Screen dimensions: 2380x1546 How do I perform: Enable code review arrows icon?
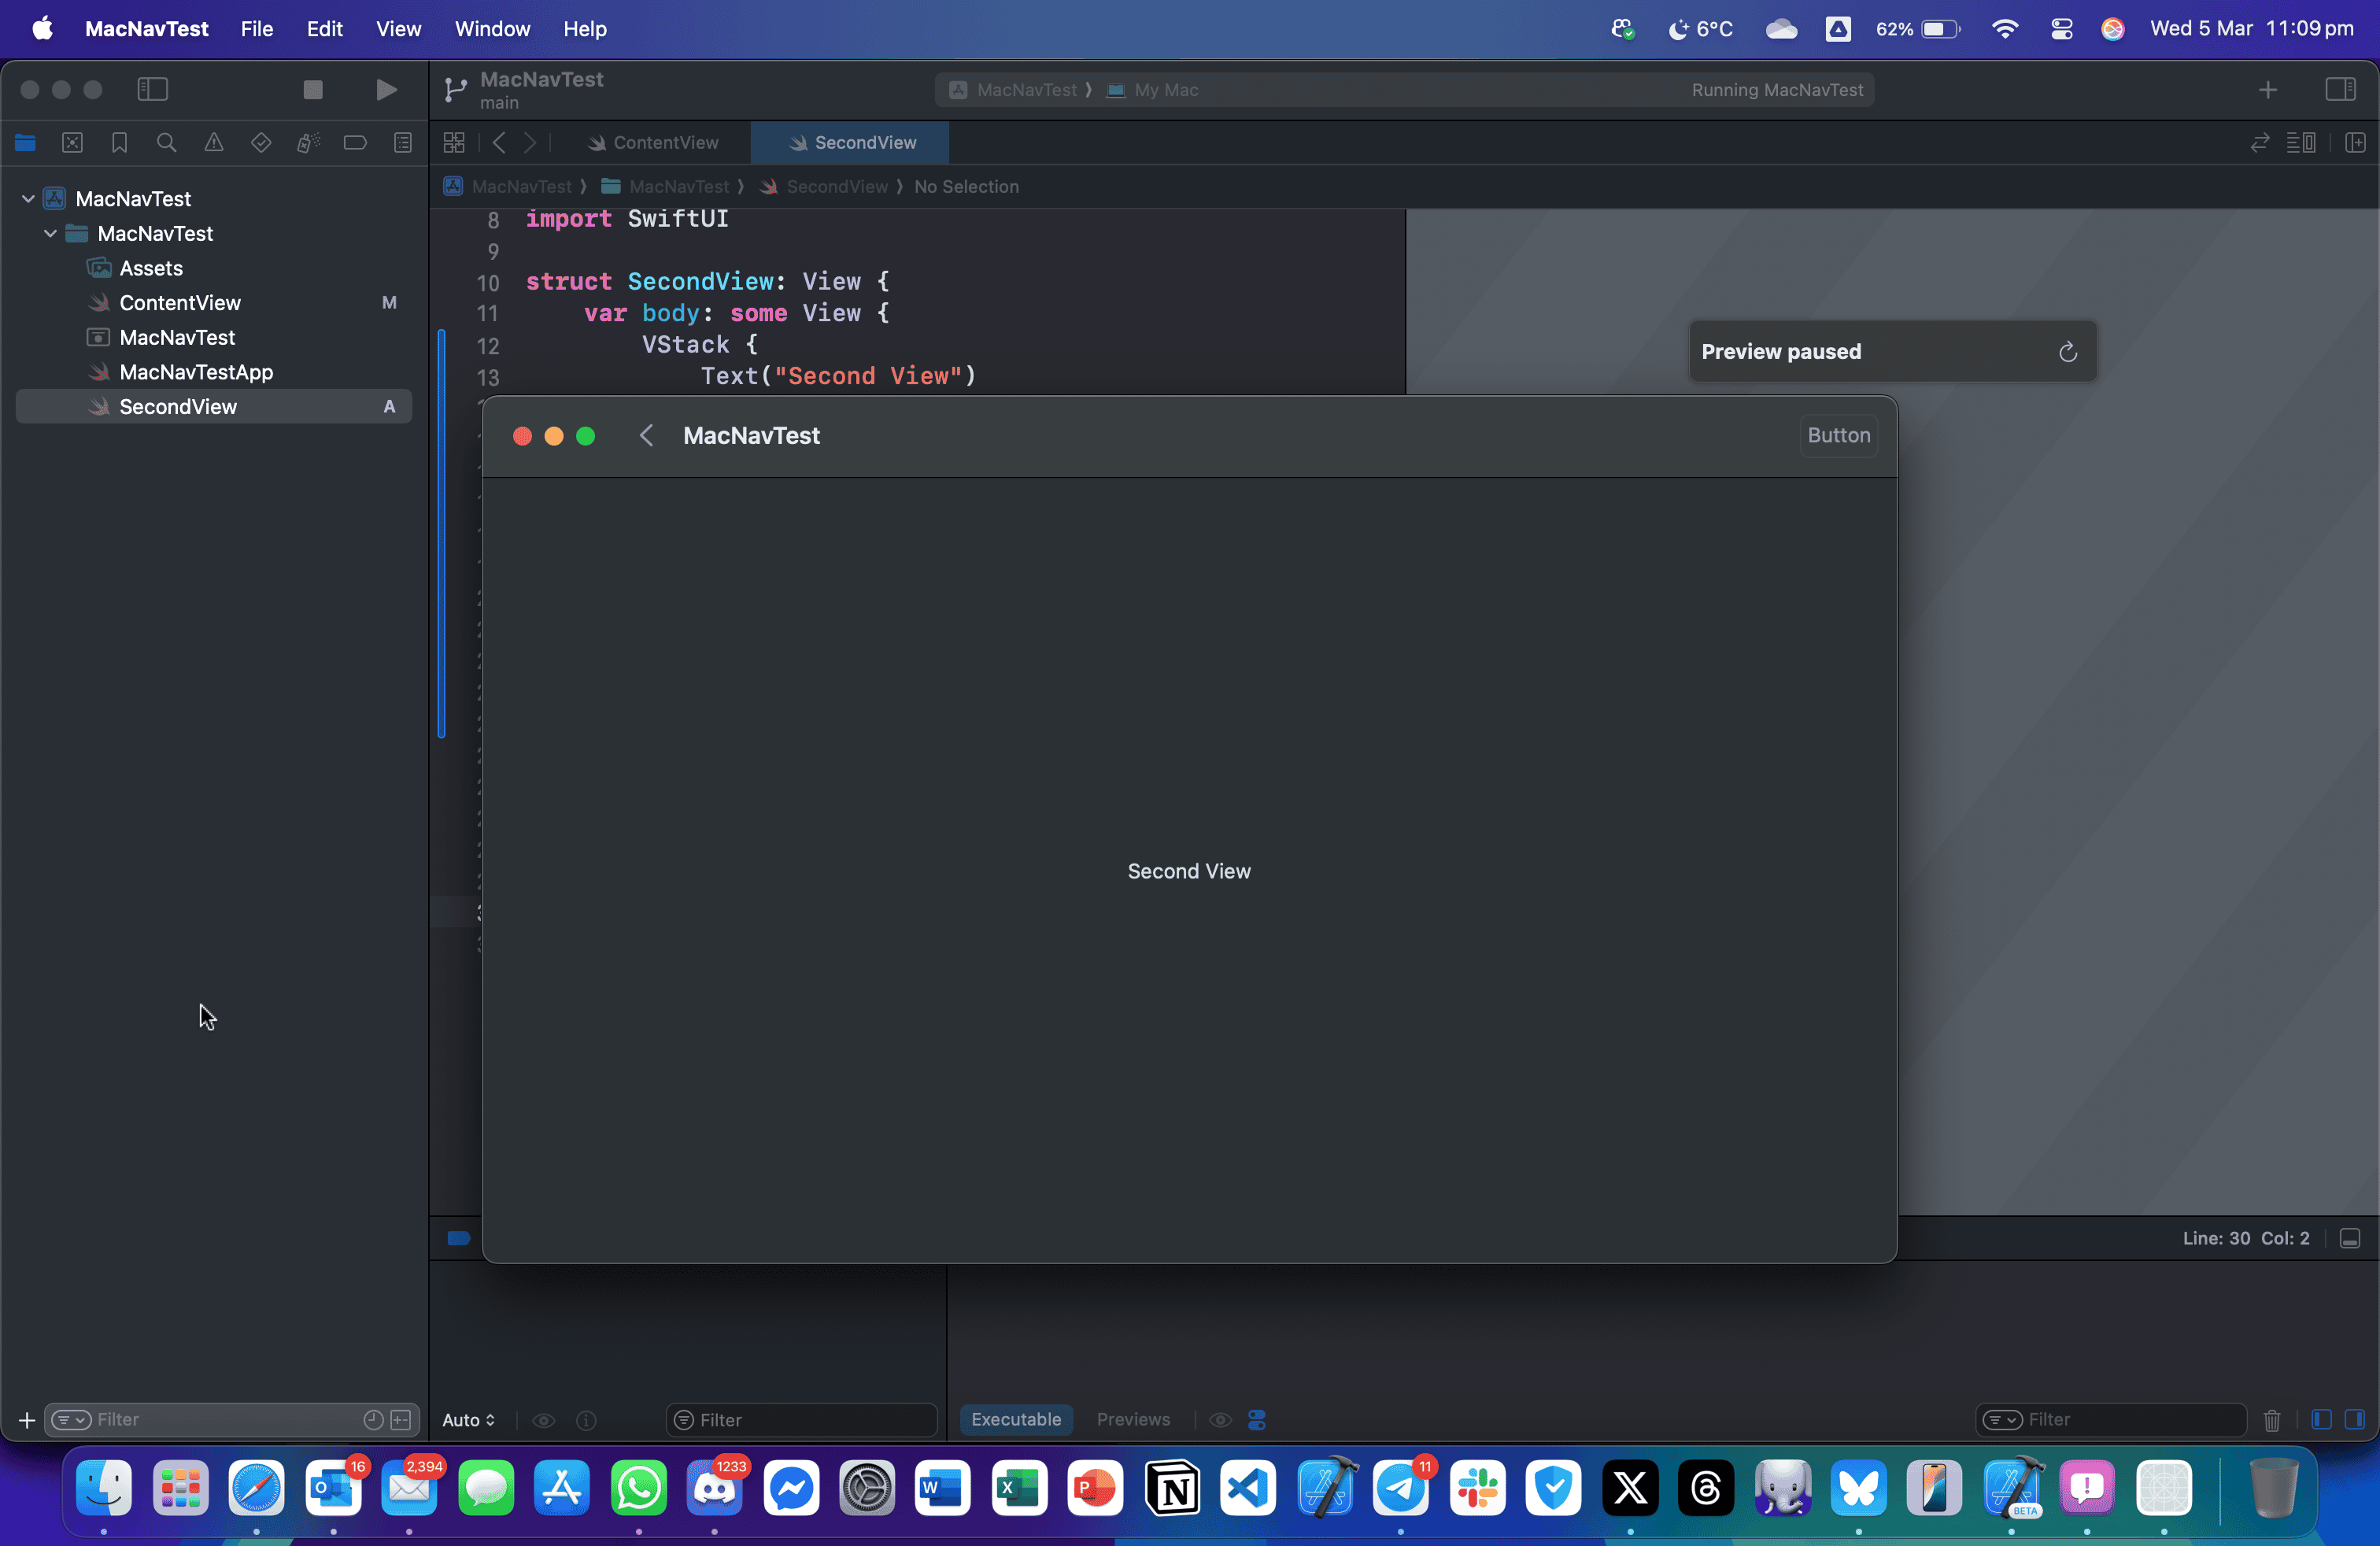click(x=2259, y=143)
